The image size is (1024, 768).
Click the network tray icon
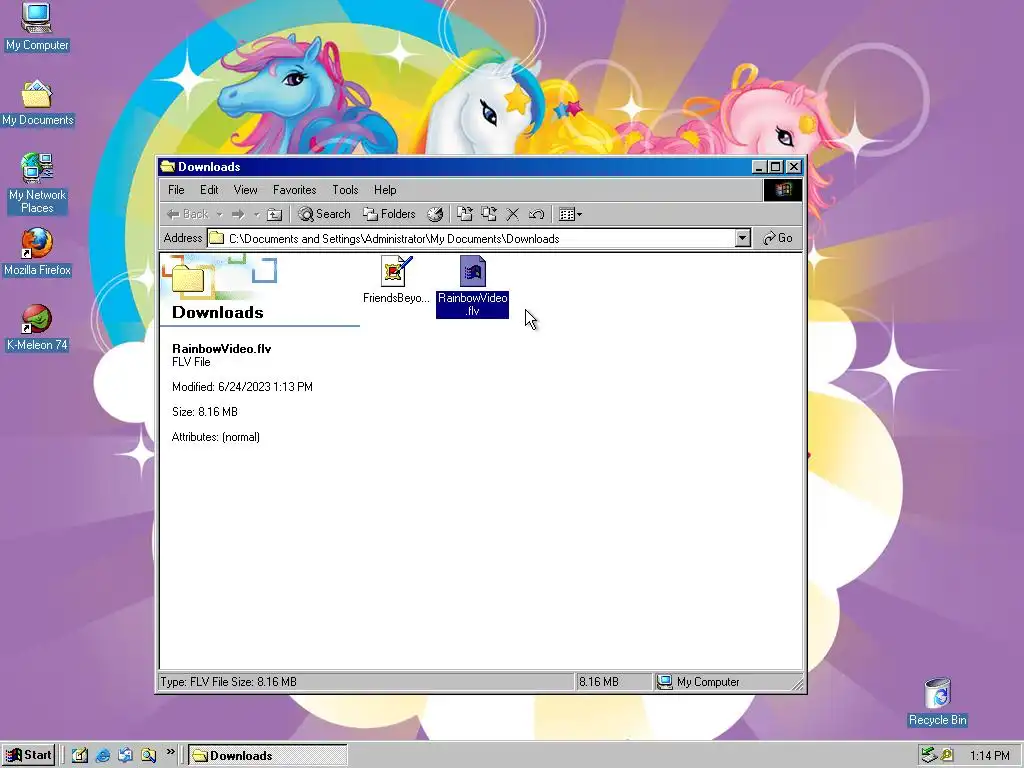point(929,756)
